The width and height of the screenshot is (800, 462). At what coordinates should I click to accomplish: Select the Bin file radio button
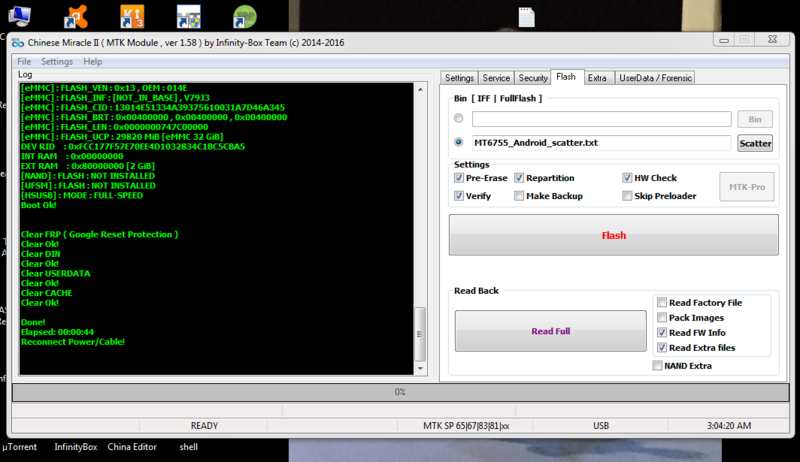click(459, 118)
